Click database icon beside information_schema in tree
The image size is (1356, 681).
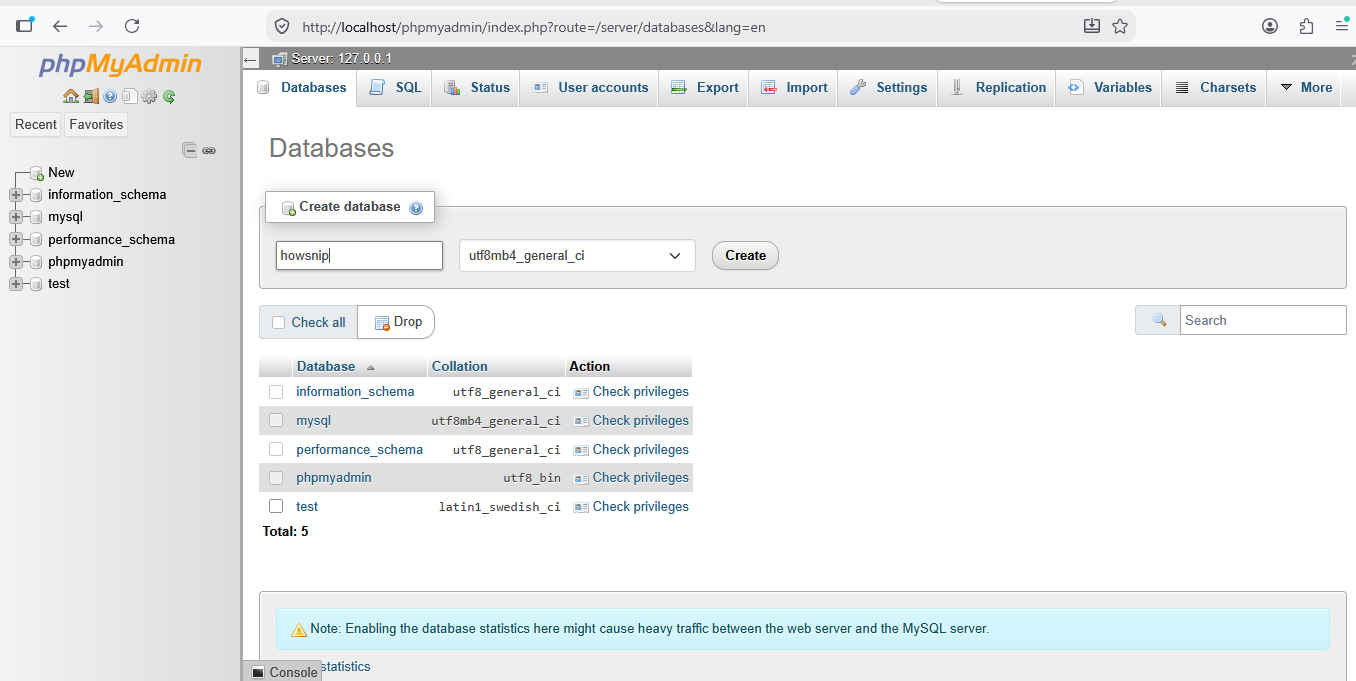36,195
